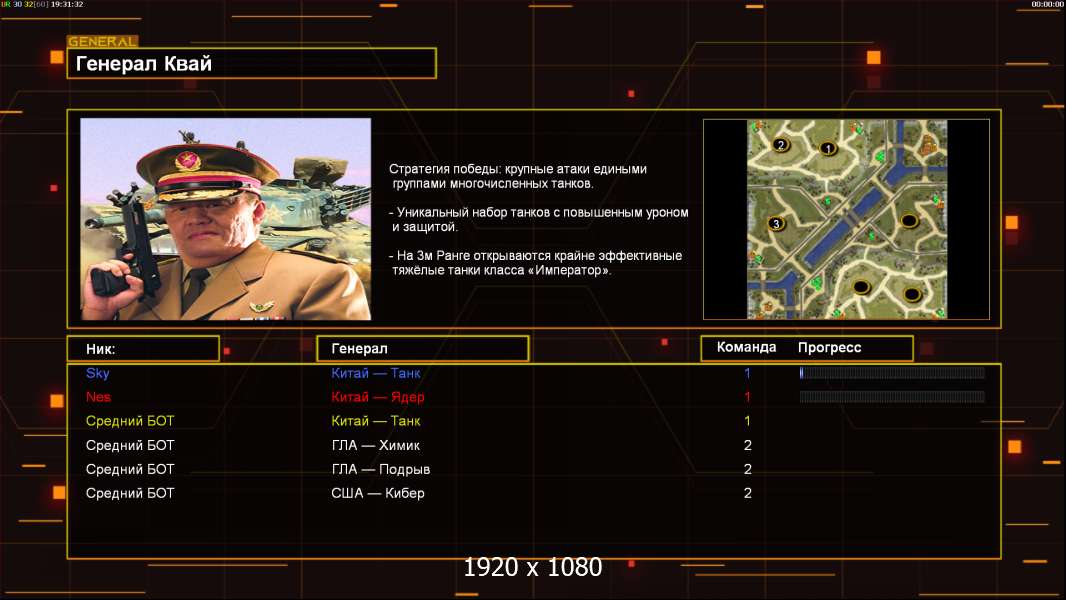1066x600 pixels.
Task: Select player name 'Nes'
Action: coord(98,396)
